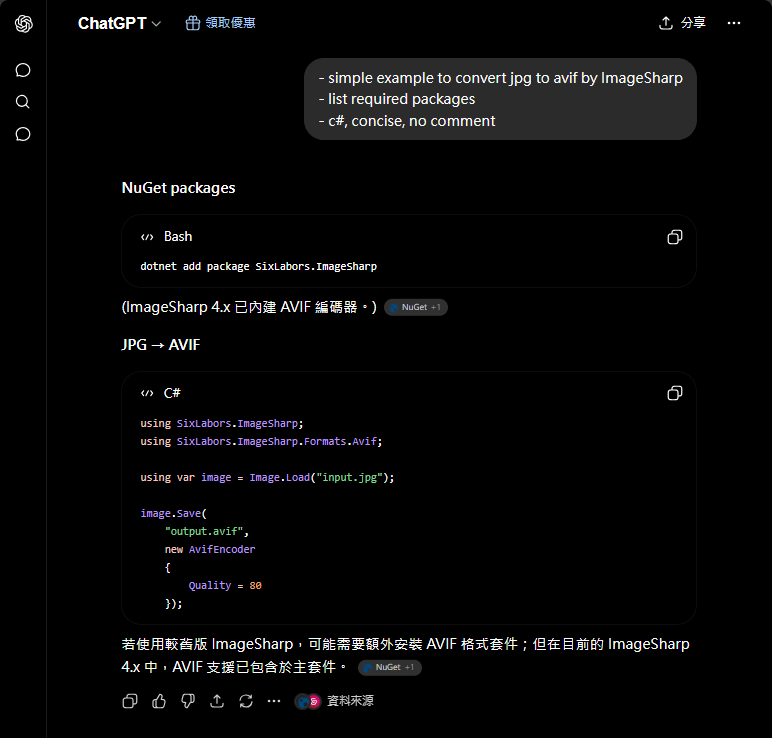Click the 'new AvifEncoder' code line

coord(210,549)
